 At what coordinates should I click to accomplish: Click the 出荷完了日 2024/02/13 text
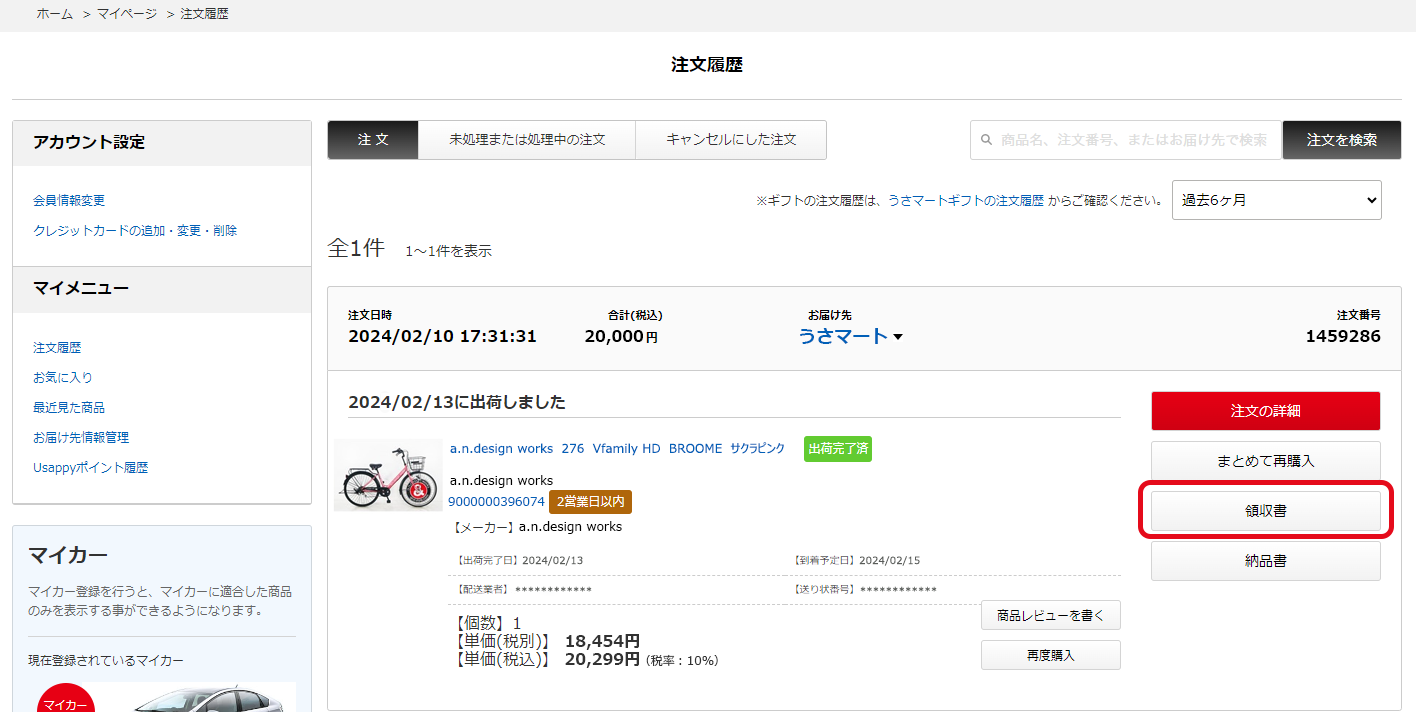(x=519, y=560)
